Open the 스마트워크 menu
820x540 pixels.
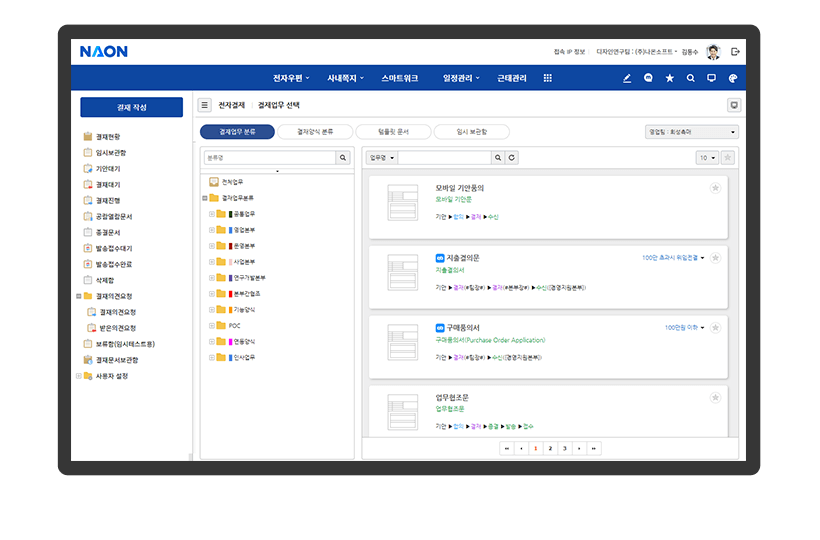(400, 78)
